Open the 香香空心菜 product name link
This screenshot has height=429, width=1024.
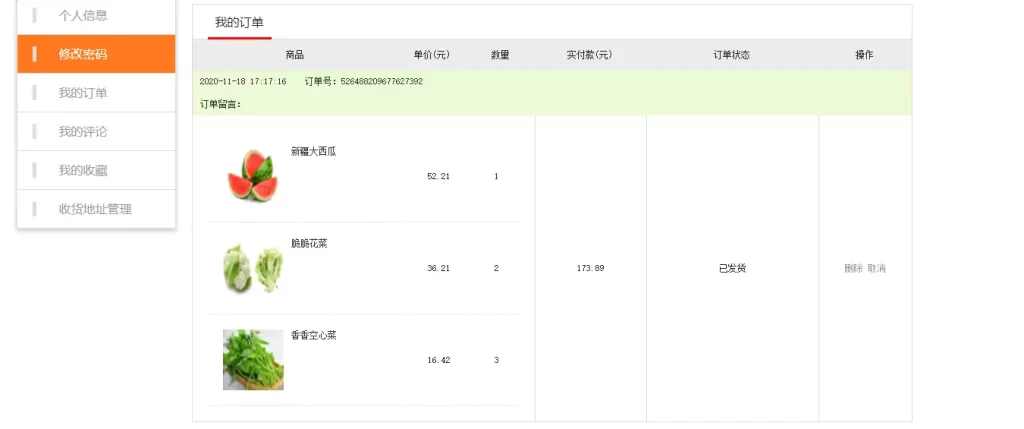click(x=313, y=336)
